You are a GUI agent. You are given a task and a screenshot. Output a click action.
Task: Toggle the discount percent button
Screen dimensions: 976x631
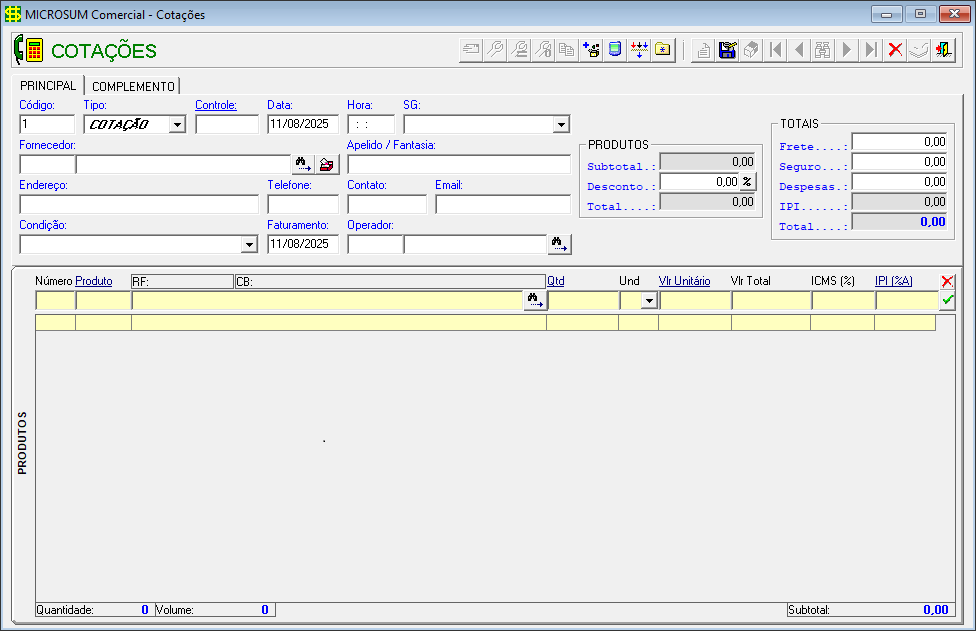(x=747, y=182)
